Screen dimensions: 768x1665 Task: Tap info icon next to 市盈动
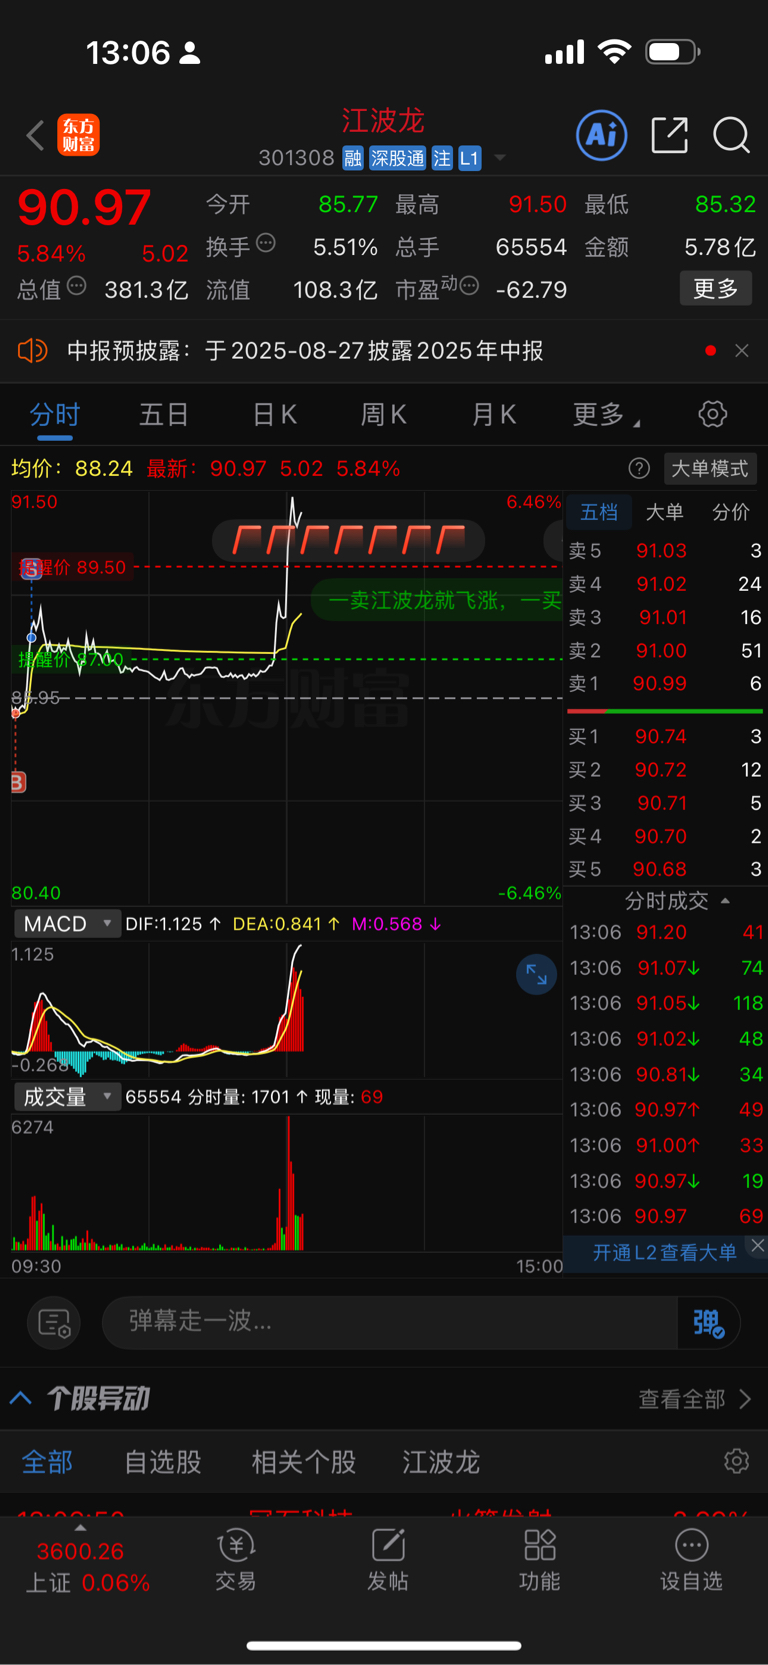click(x=469, y=286)
